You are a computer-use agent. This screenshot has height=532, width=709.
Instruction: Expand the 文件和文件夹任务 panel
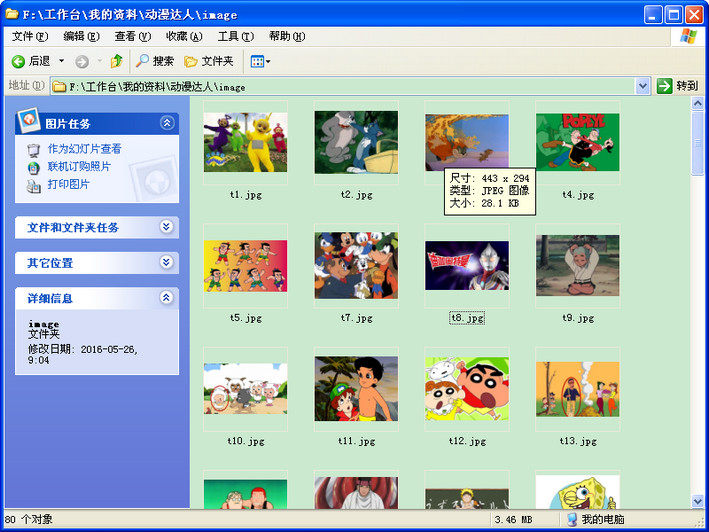[x=166, y=227]
